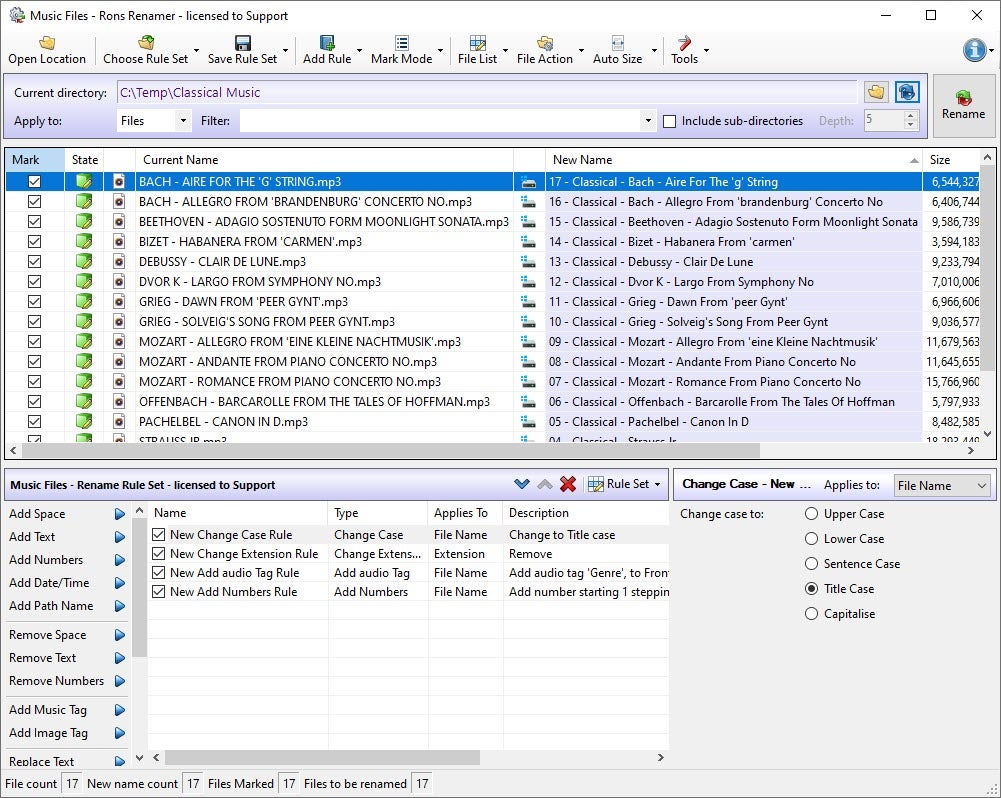This screenshot has height=798, width=1001.
Task: Browse folders using the yellow folder icon
Action: pos(876,91)
